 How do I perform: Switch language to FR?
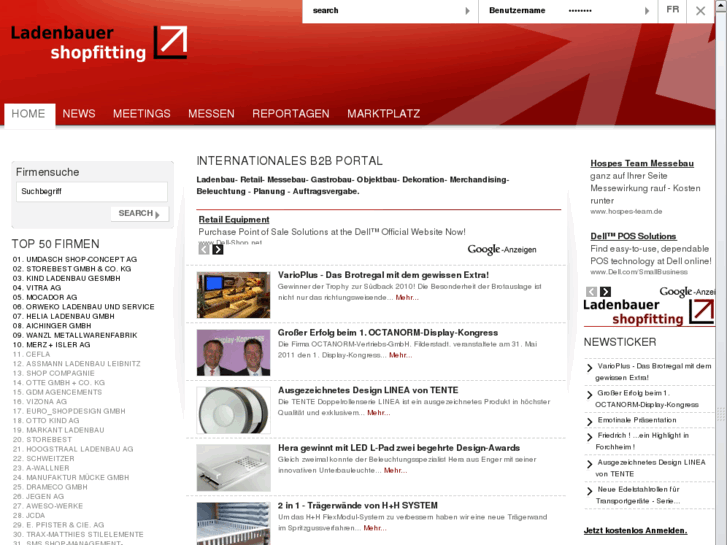(672, 10)
